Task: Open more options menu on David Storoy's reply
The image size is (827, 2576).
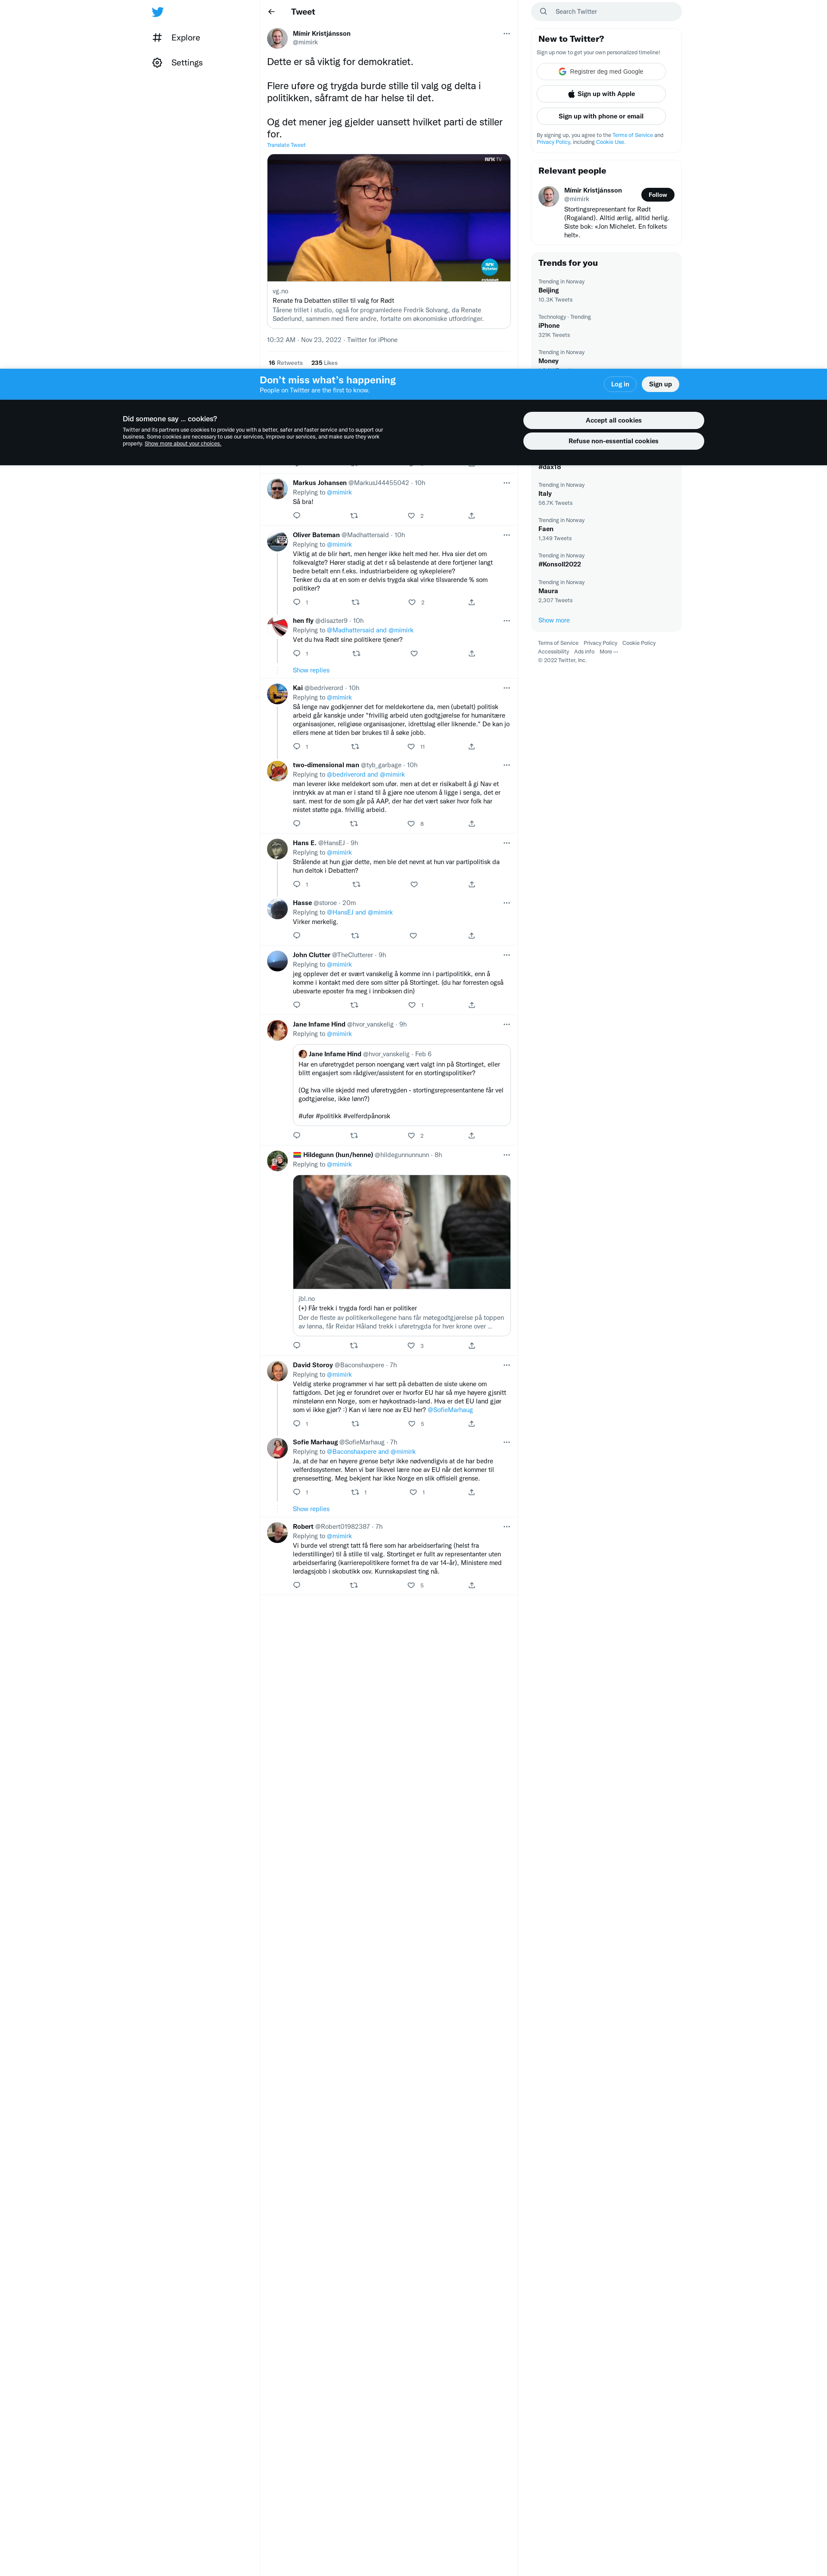Action: (506, 1365)
